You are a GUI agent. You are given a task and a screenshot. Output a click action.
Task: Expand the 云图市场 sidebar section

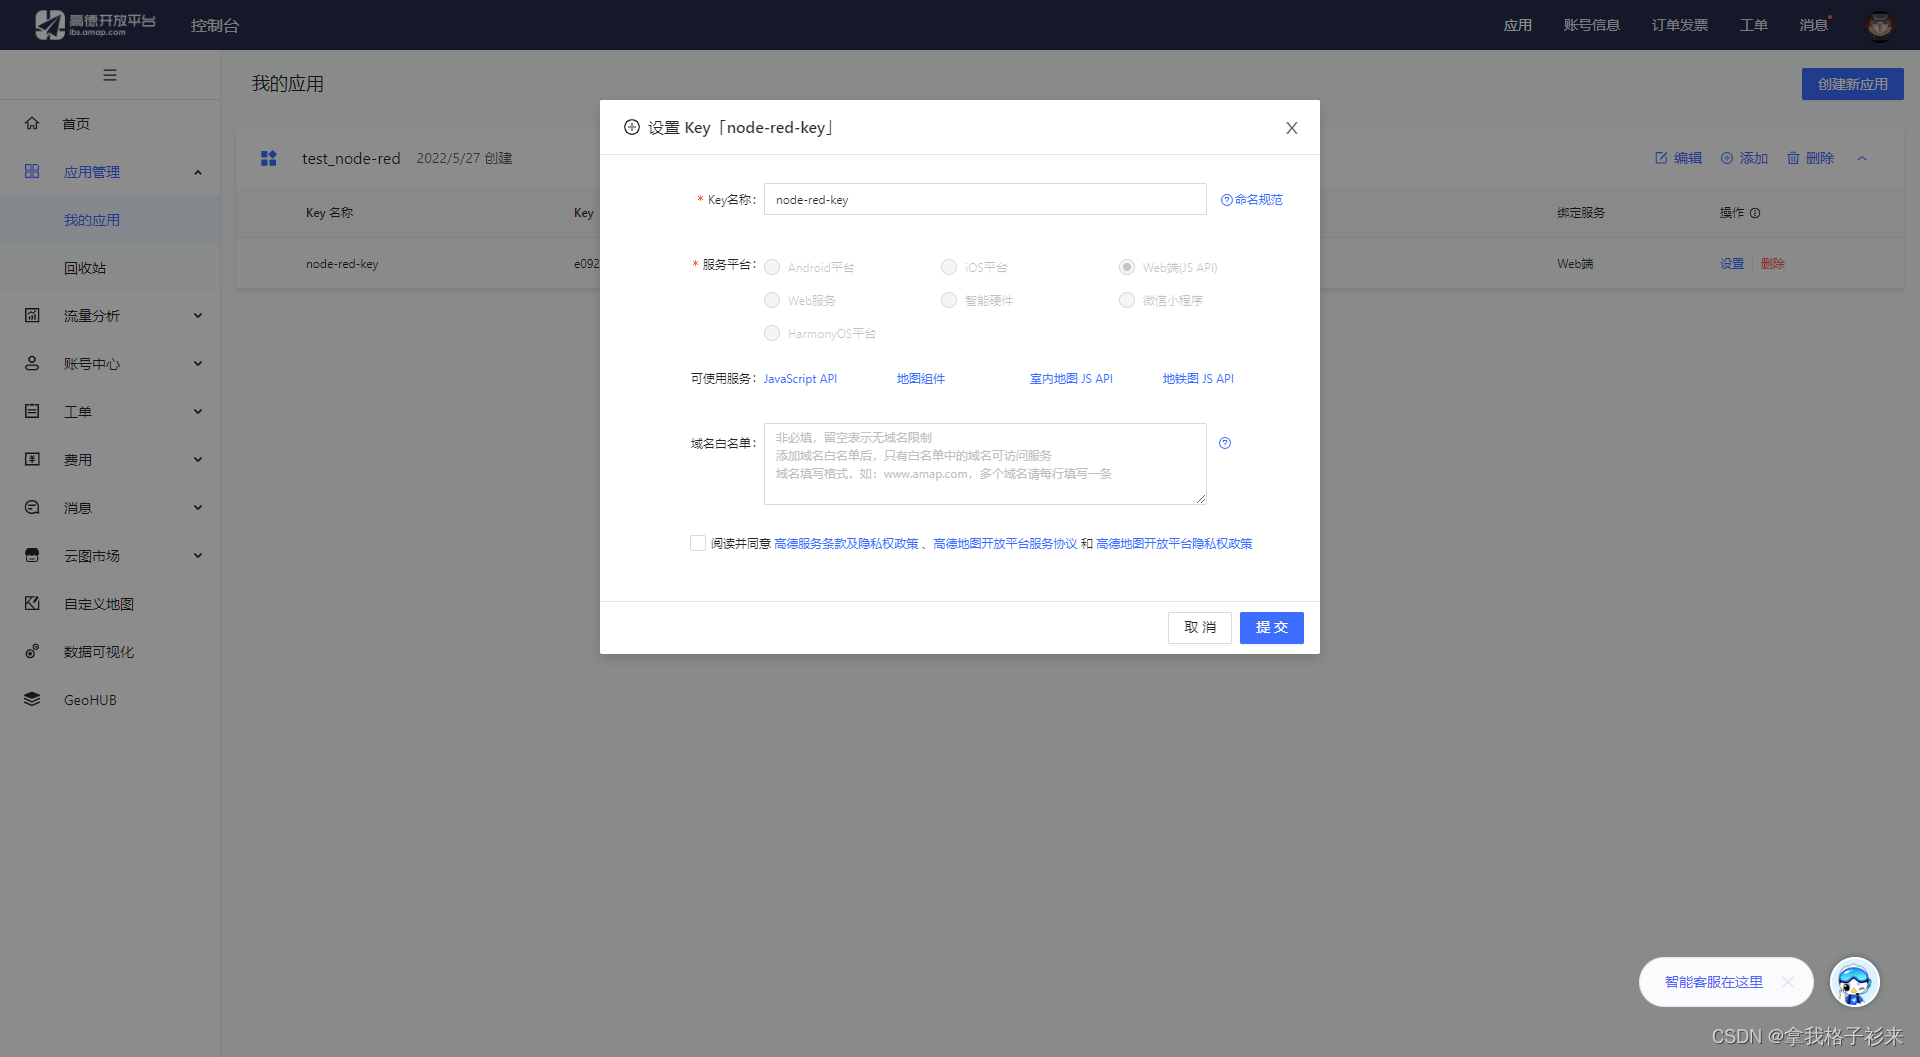198,556
